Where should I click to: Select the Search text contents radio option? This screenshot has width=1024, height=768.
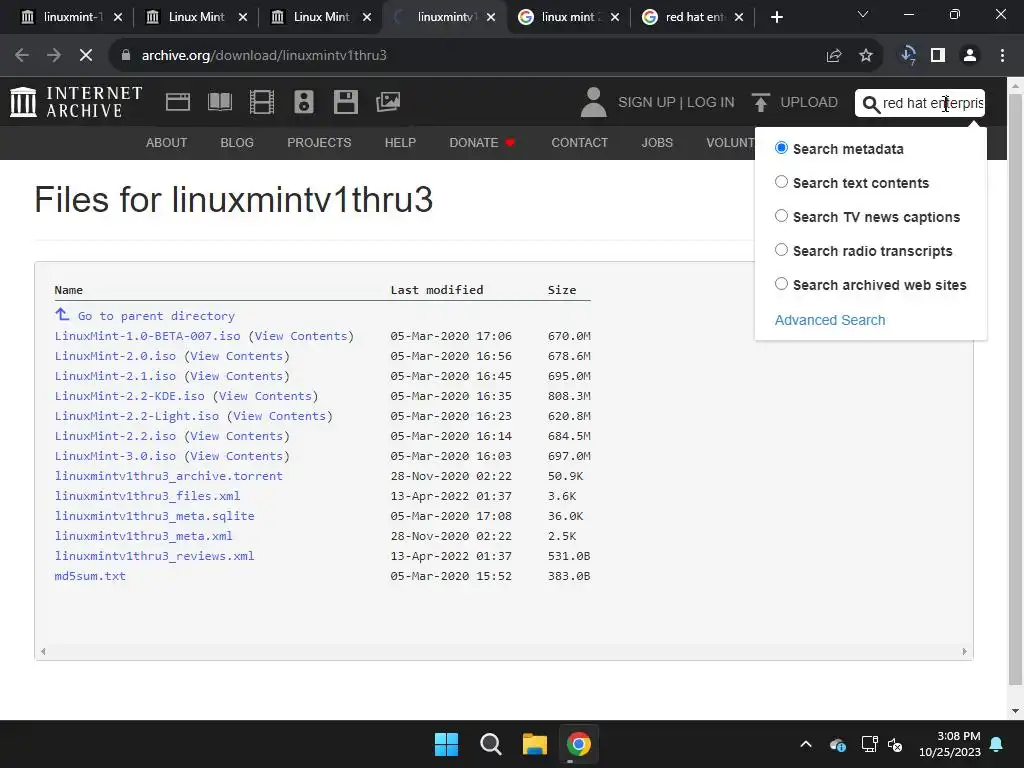pyautogui.click(x=781, y=182)
